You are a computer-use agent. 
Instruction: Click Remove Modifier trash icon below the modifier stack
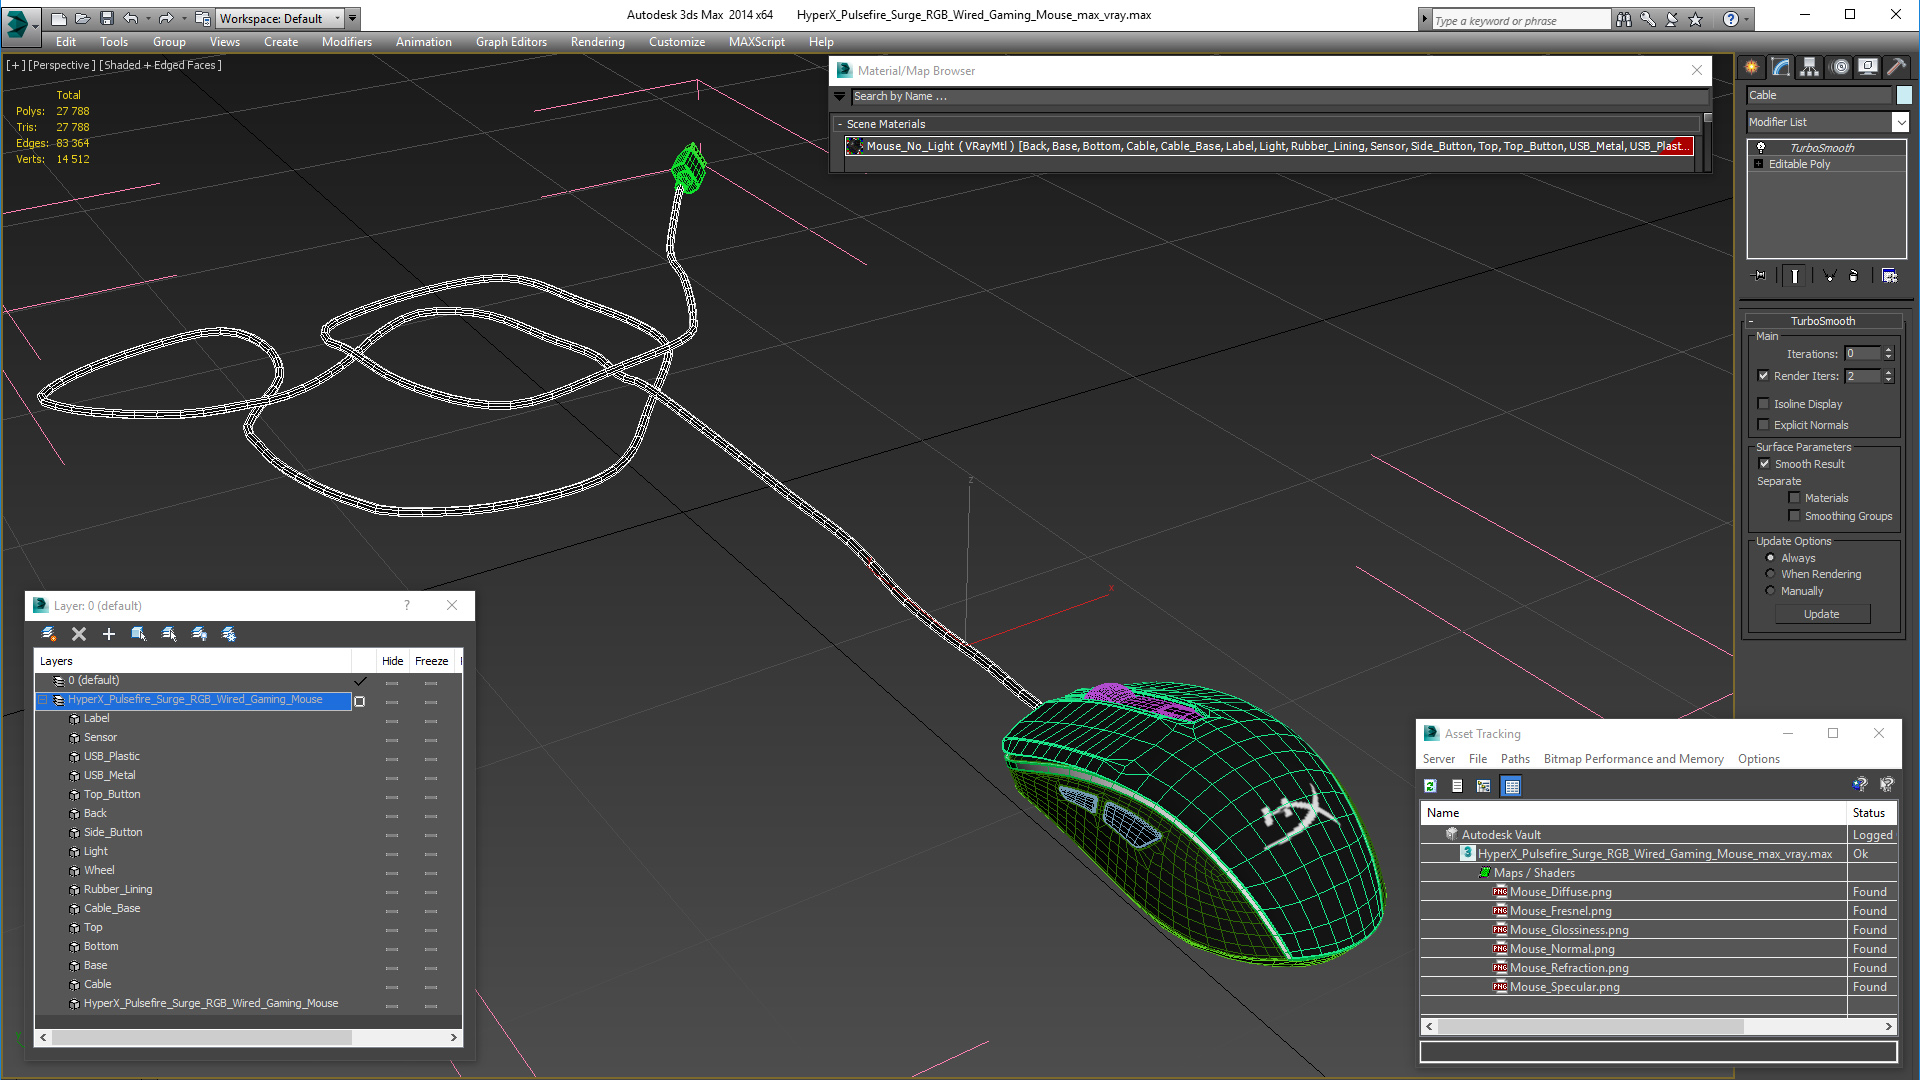pyautogui.click(x=1854, y=276)
